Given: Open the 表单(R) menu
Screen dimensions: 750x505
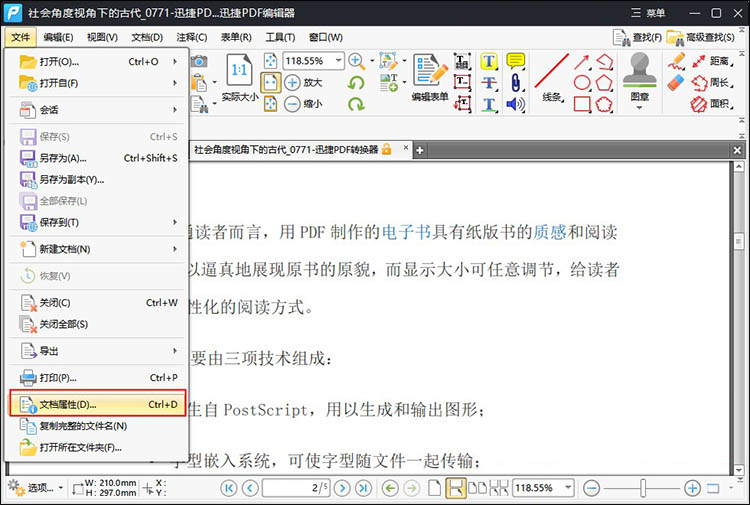Looking at the screenshot, I should click(x=236, y=37).
